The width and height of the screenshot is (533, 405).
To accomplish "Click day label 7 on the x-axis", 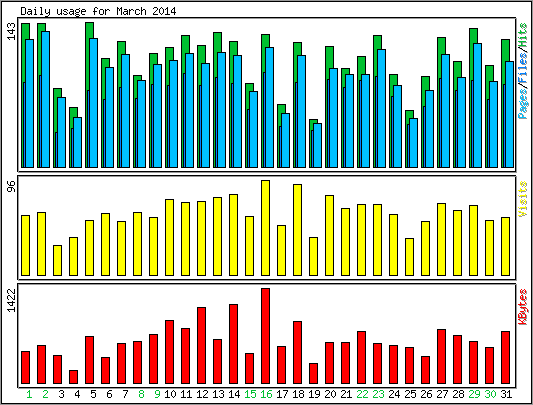I will (x=125, y=394).
